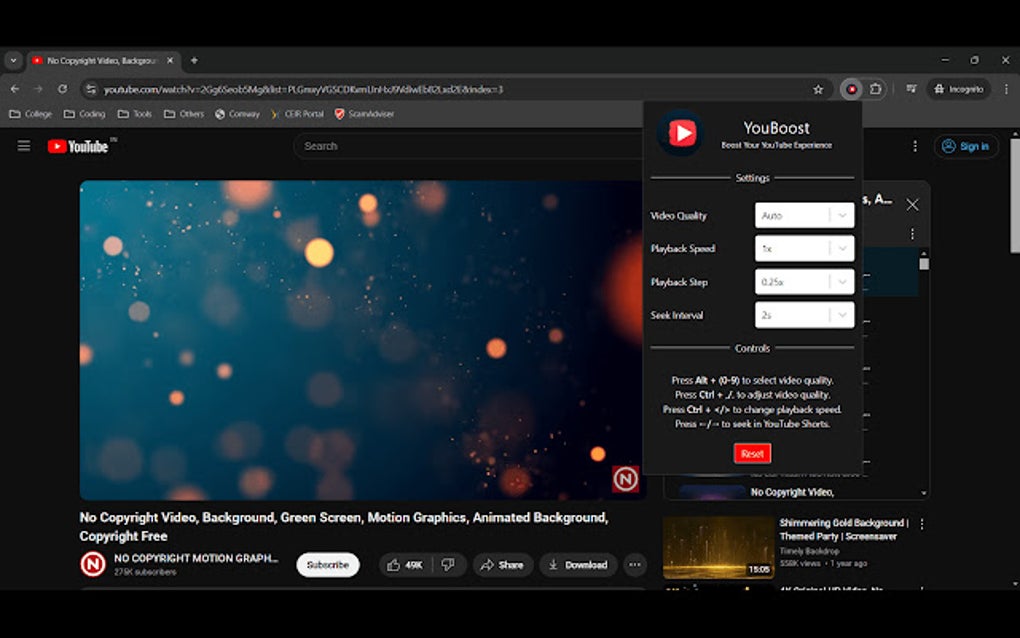
Task: Open the Coding bookmarks folder
Action: pos(85,114)
